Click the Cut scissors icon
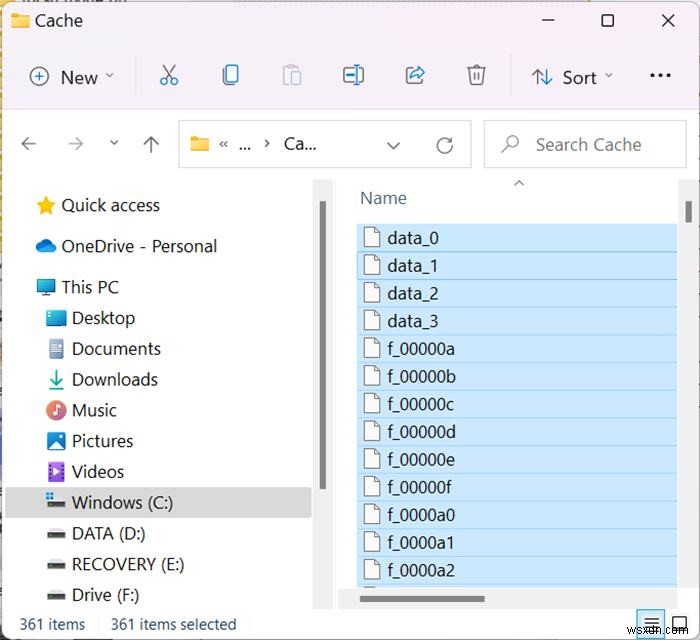This screenshot has height=640, width=700. (x=169, y=75)
